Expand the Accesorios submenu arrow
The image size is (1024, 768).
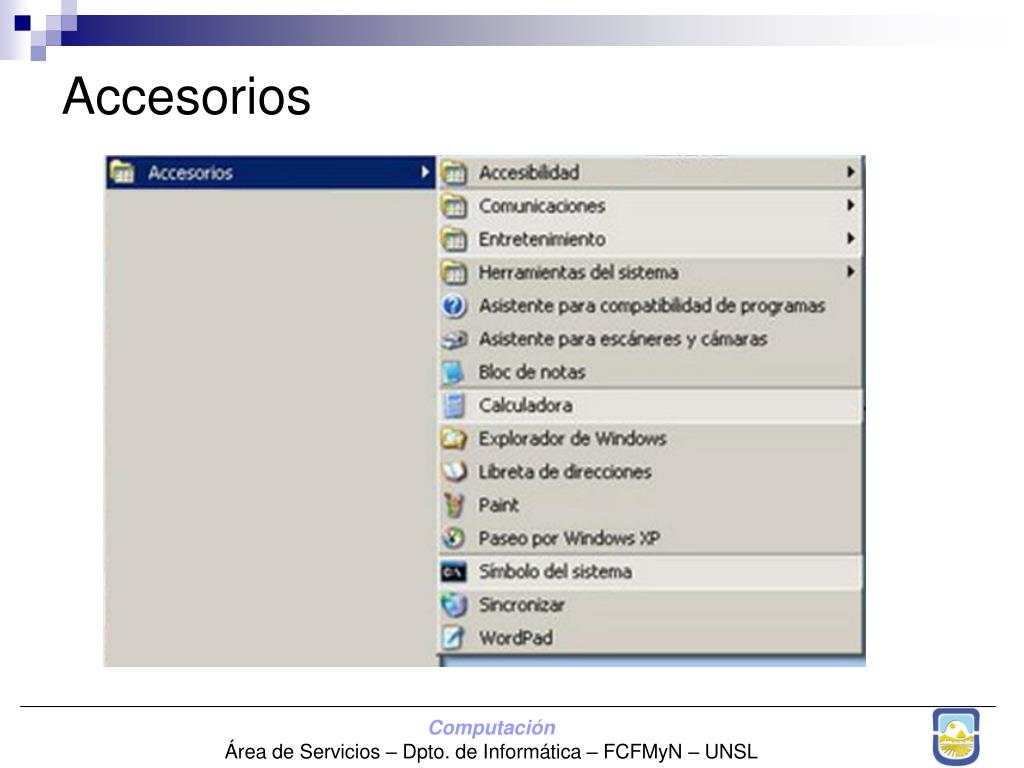(425, 172)
